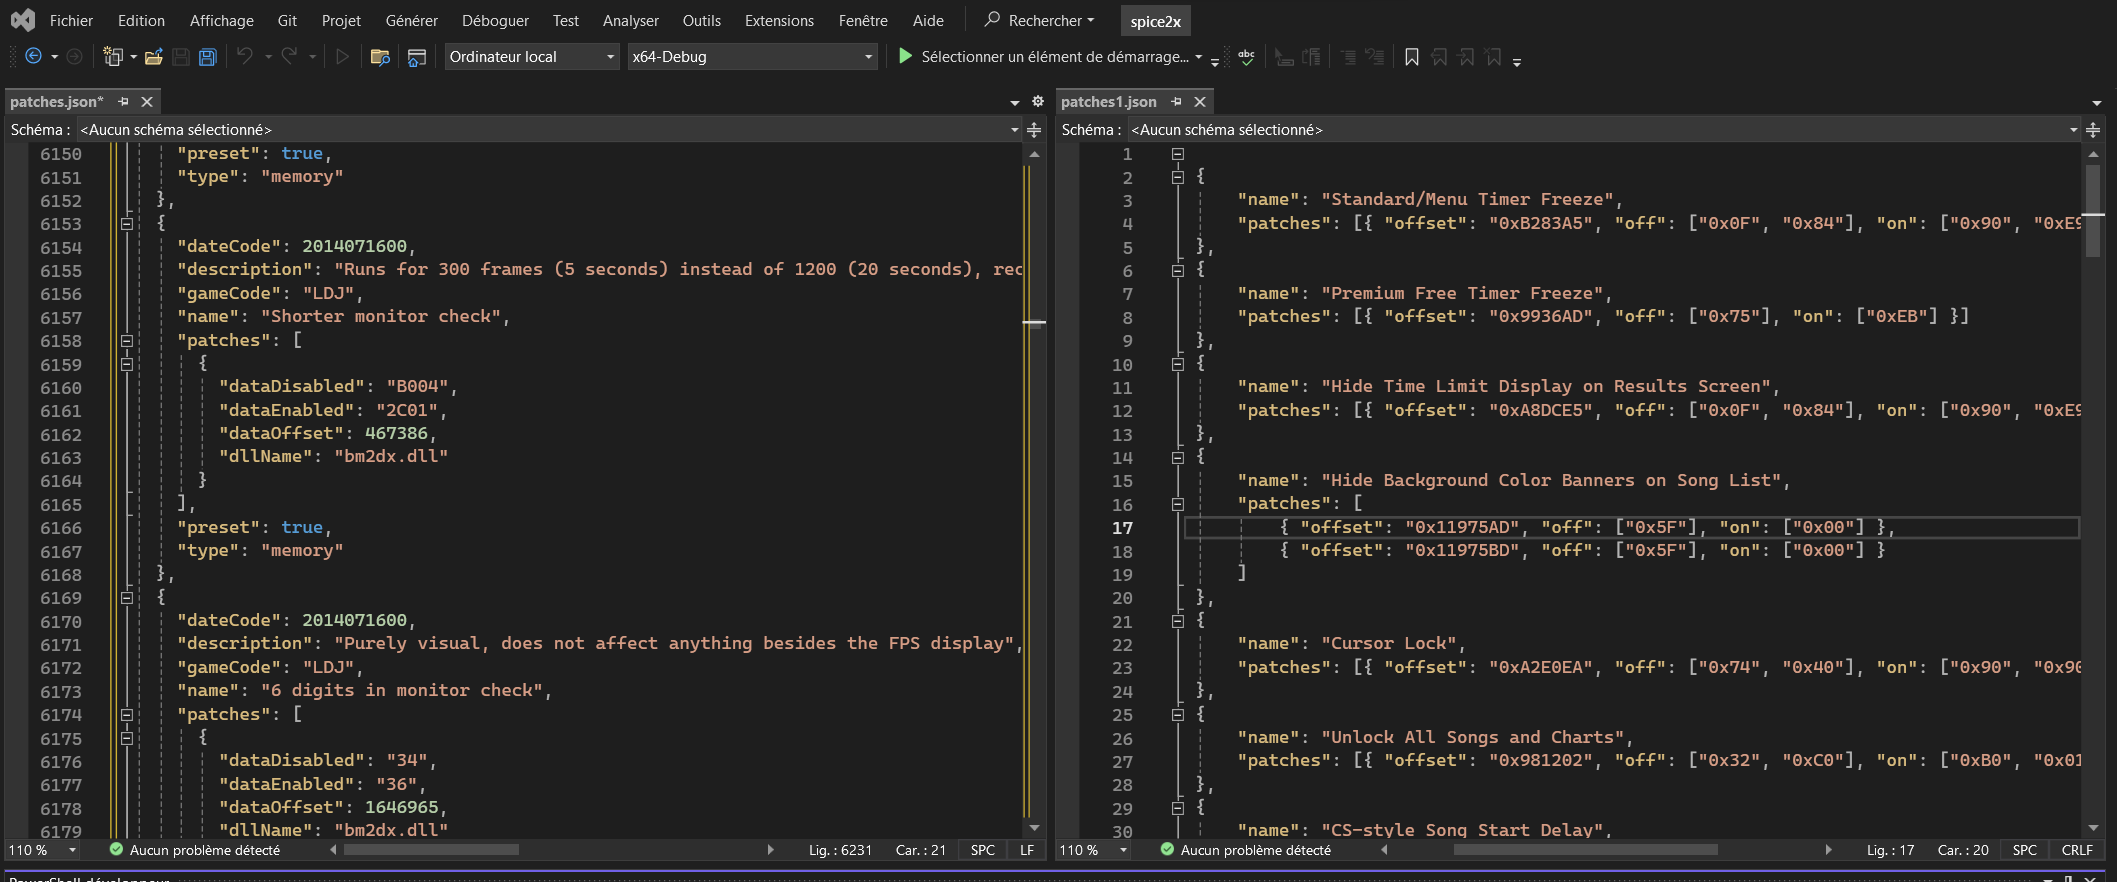The height and width of the screenshot is (882, 2117).
Task: Open the schema dropdown for patches1.json
Action: 1605,130
